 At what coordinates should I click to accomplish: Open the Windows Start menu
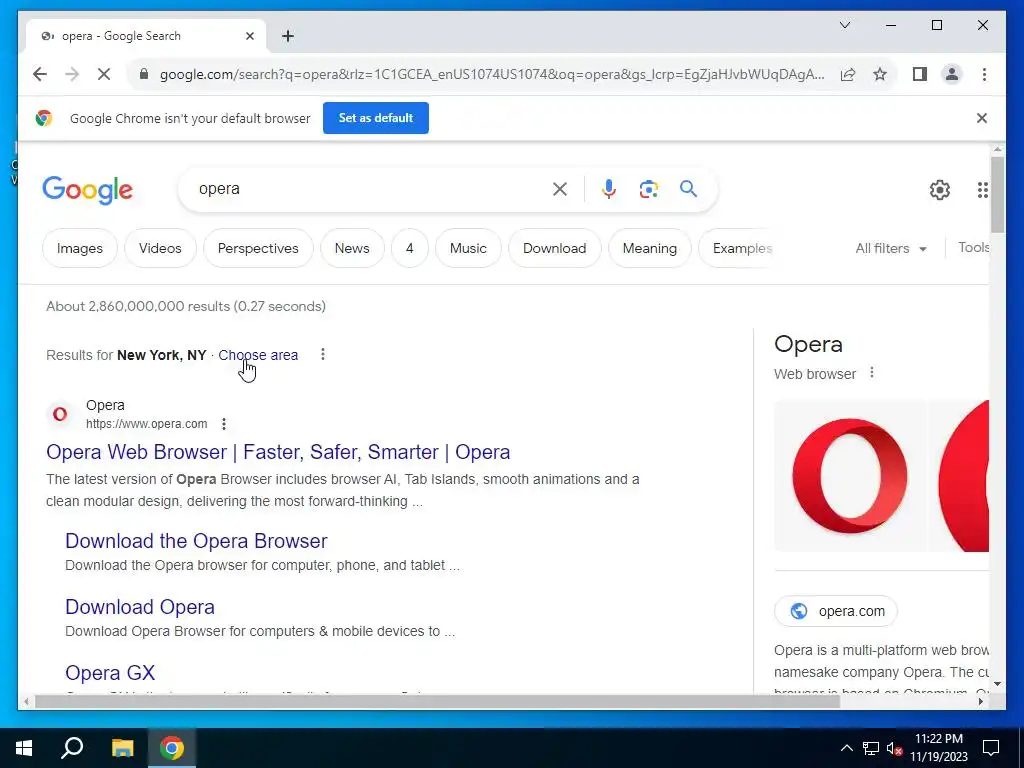(x=24, y=748)
